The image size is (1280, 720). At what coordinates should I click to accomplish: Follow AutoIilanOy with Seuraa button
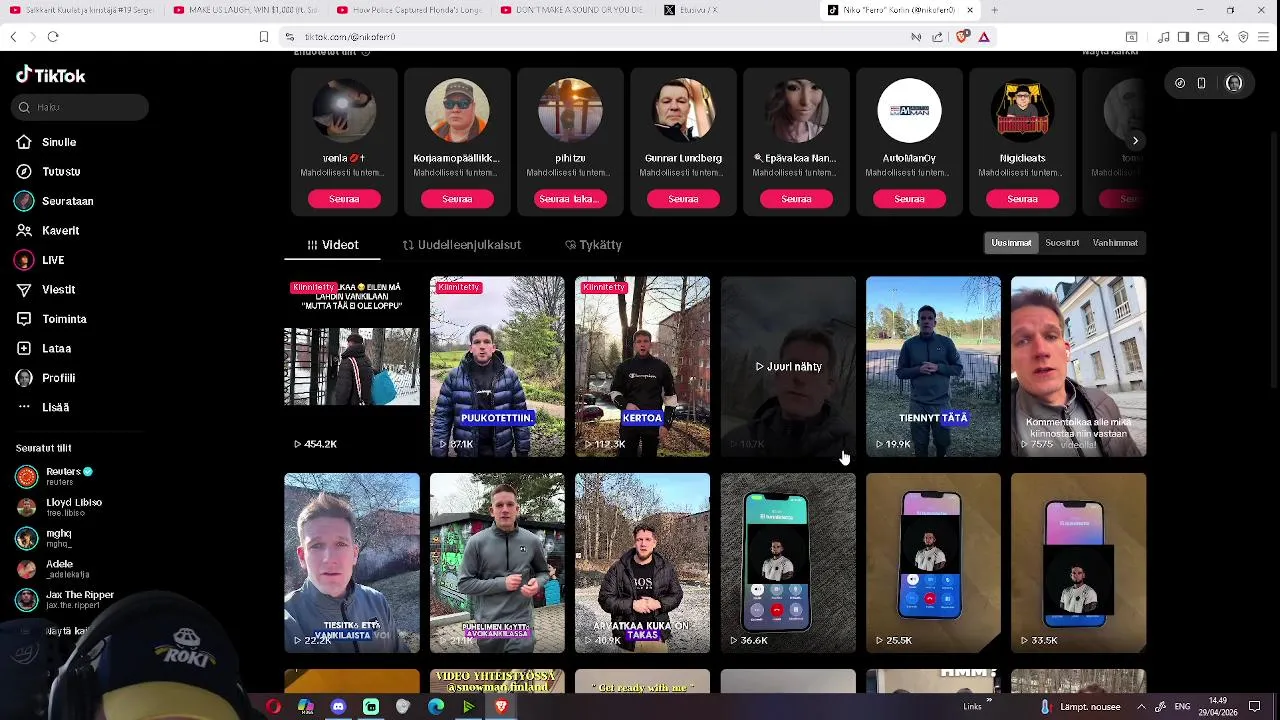click(x=909, y=199)
